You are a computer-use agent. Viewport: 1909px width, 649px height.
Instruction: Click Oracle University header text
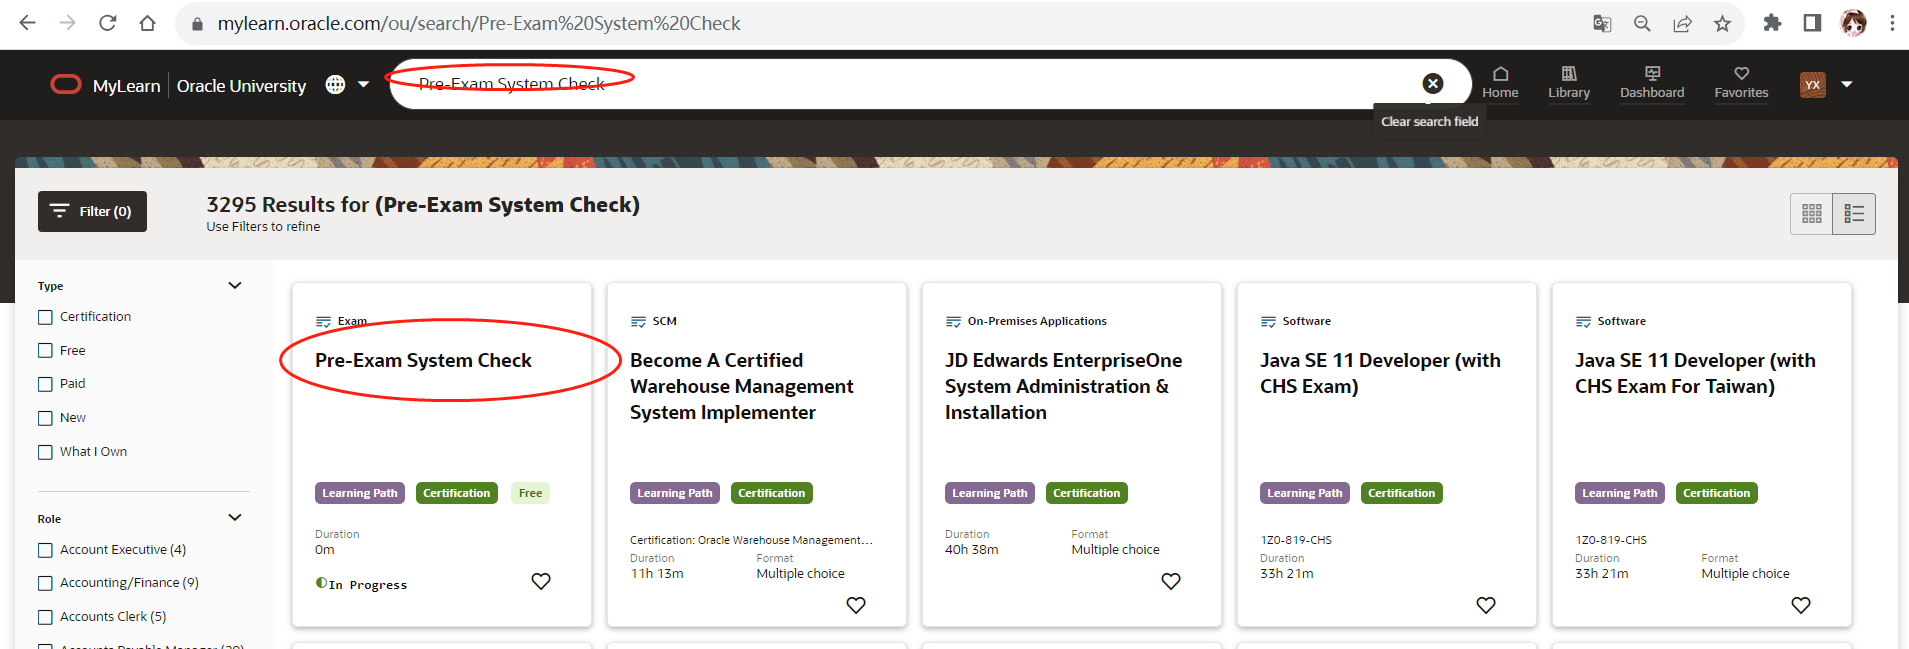(x=241, y=86)
